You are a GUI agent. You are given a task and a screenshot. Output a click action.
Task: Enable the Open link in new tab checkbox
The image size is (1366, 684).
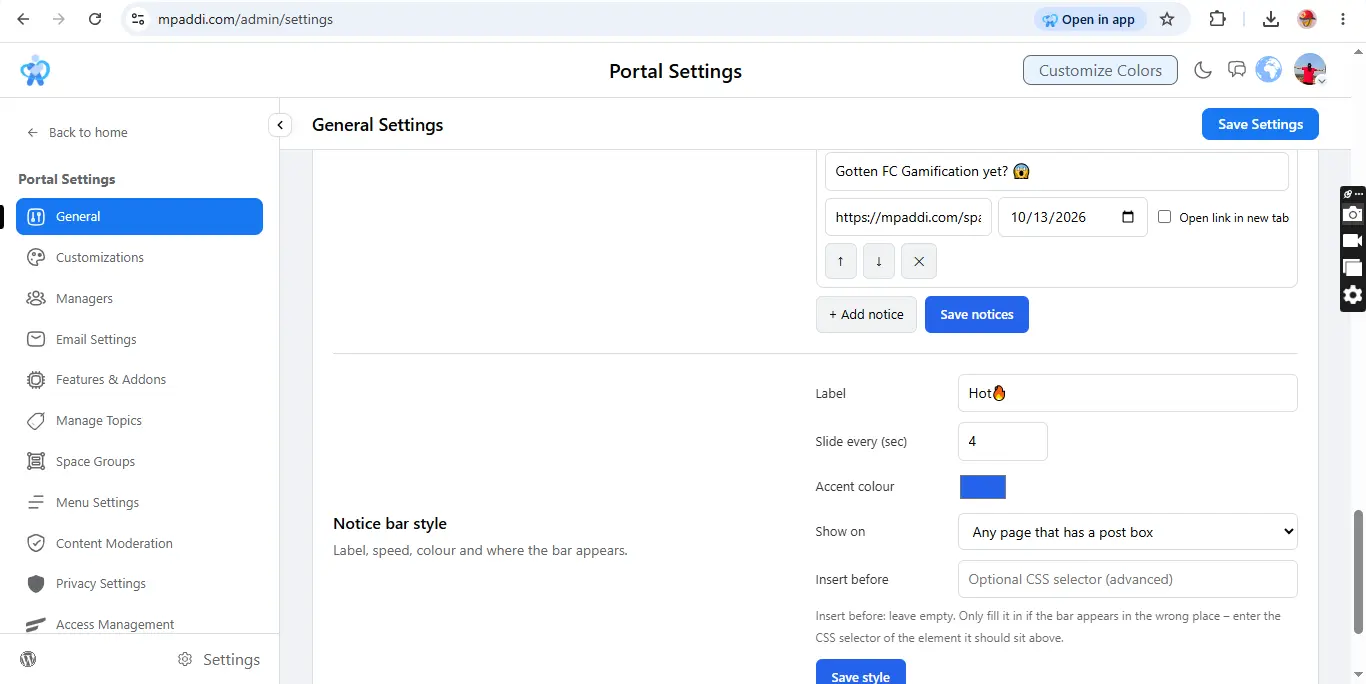coord(1164,217)
